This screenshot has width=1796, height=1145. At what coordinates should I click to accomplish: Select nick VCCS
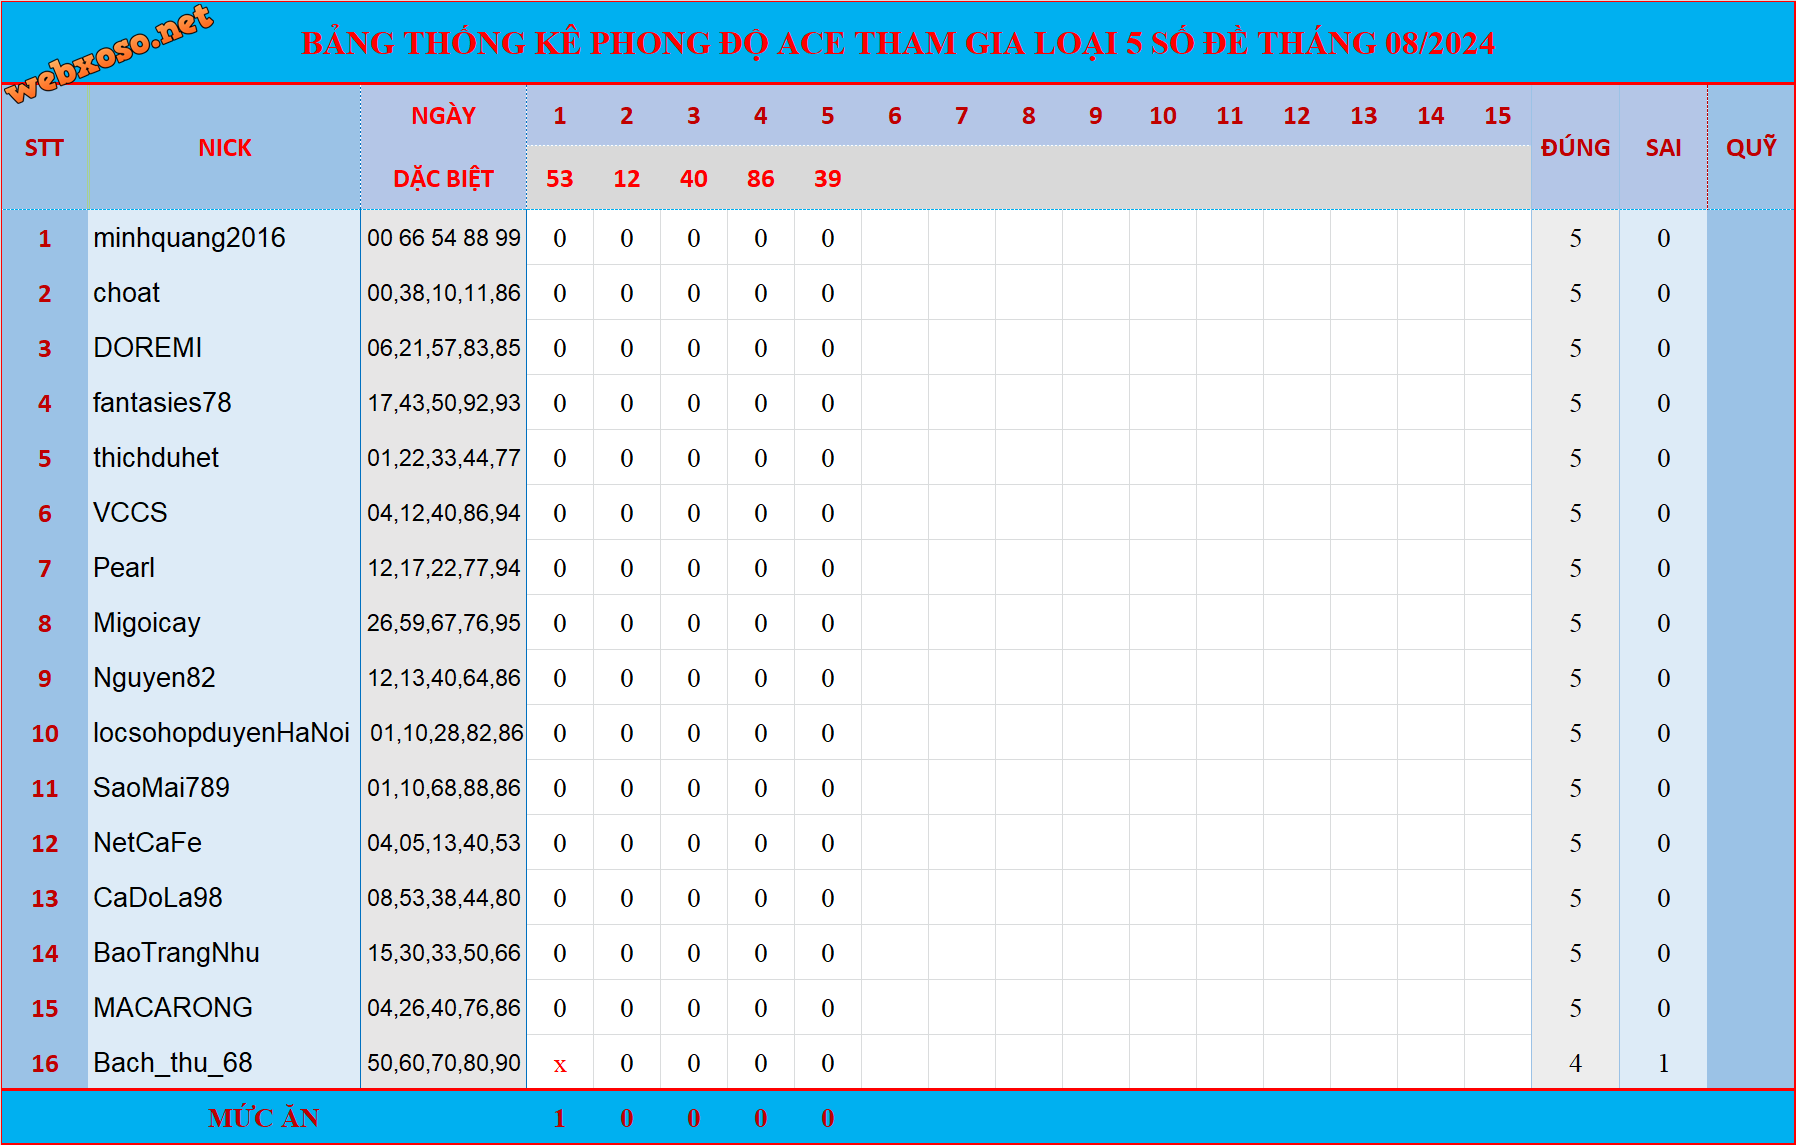coord(130,513)
